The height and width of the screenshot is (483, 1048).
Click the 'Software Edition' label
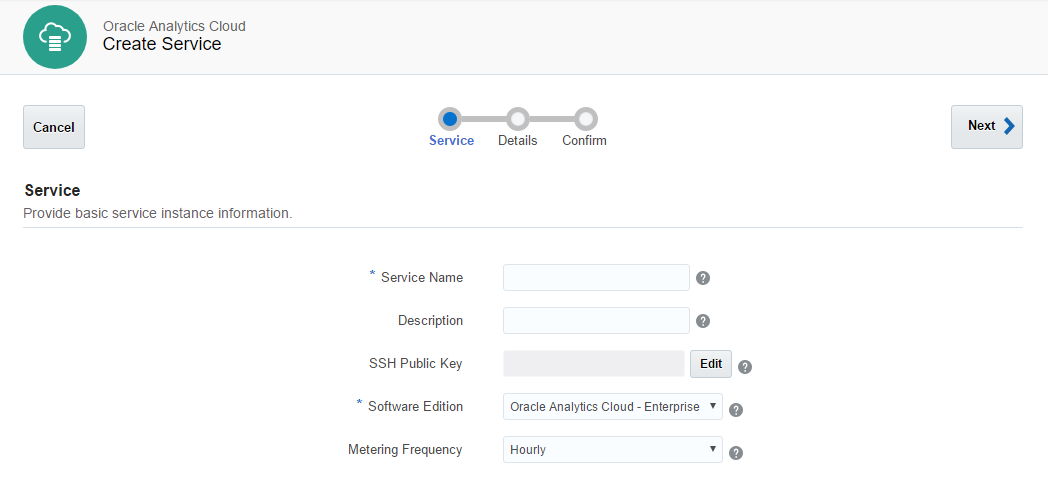(x=415, y=406)
